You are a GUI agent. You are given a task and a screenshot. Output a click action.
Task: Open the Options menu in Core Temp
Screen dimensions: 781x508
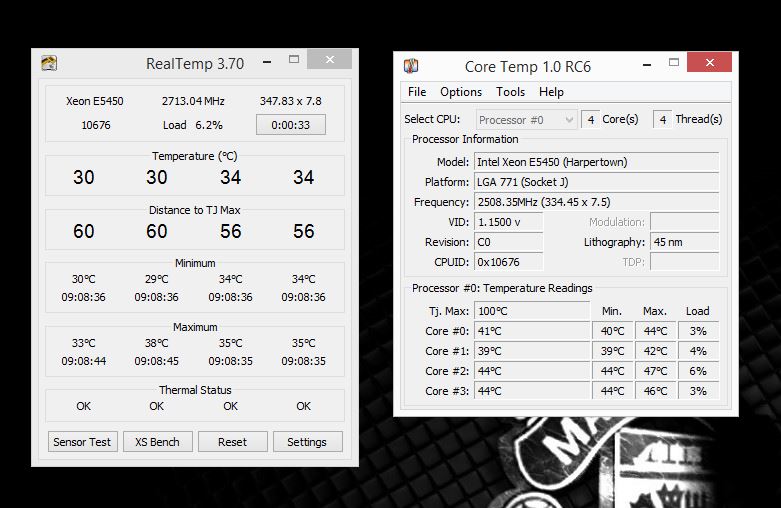[461, 92]
